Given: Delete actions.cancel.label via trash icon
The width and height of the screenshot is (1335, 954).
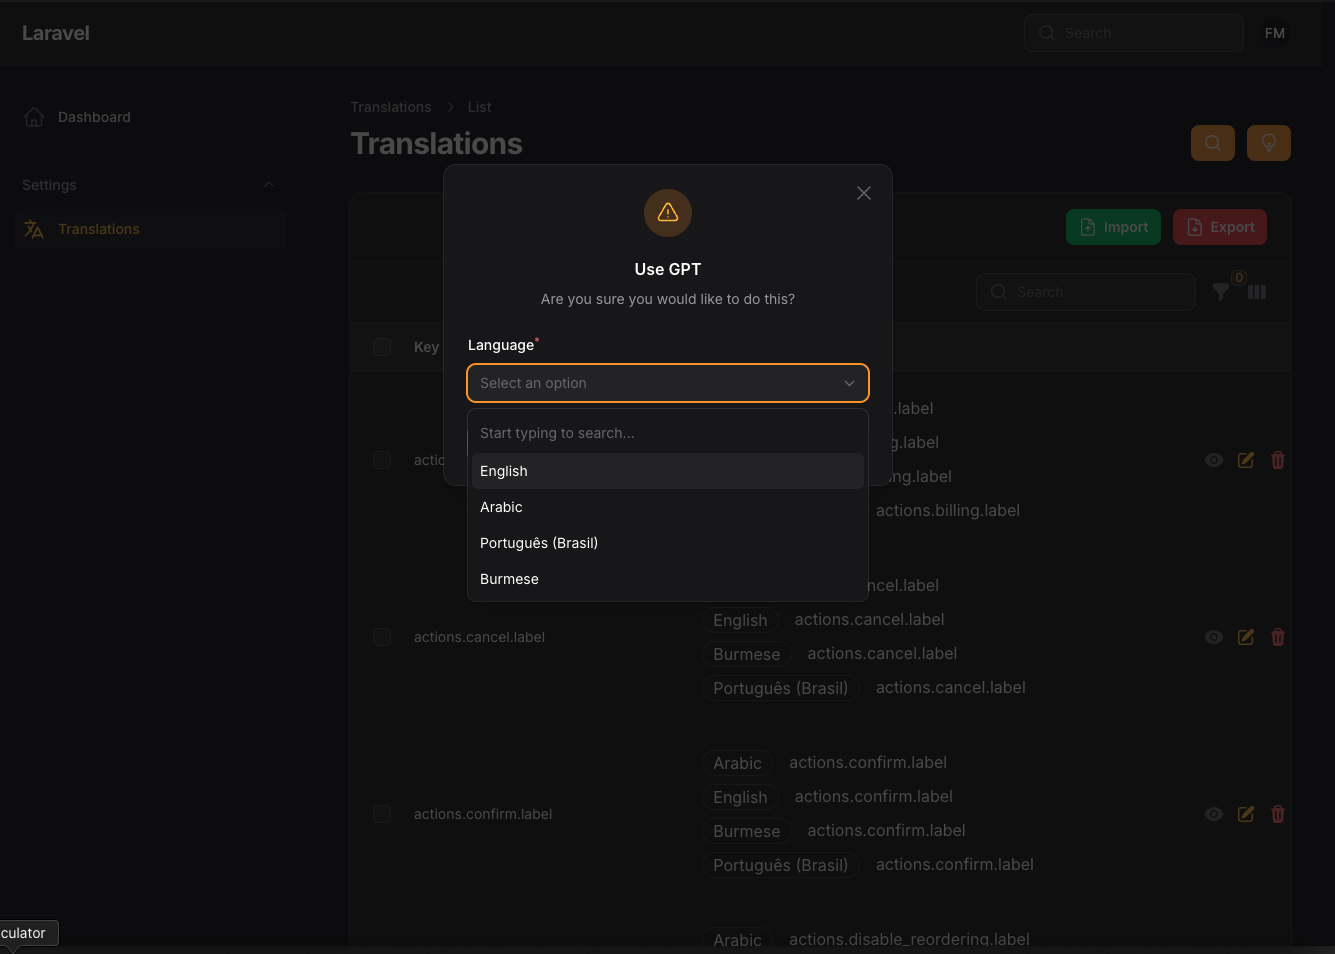Looking at the screenshot, I should point(1278,637).
